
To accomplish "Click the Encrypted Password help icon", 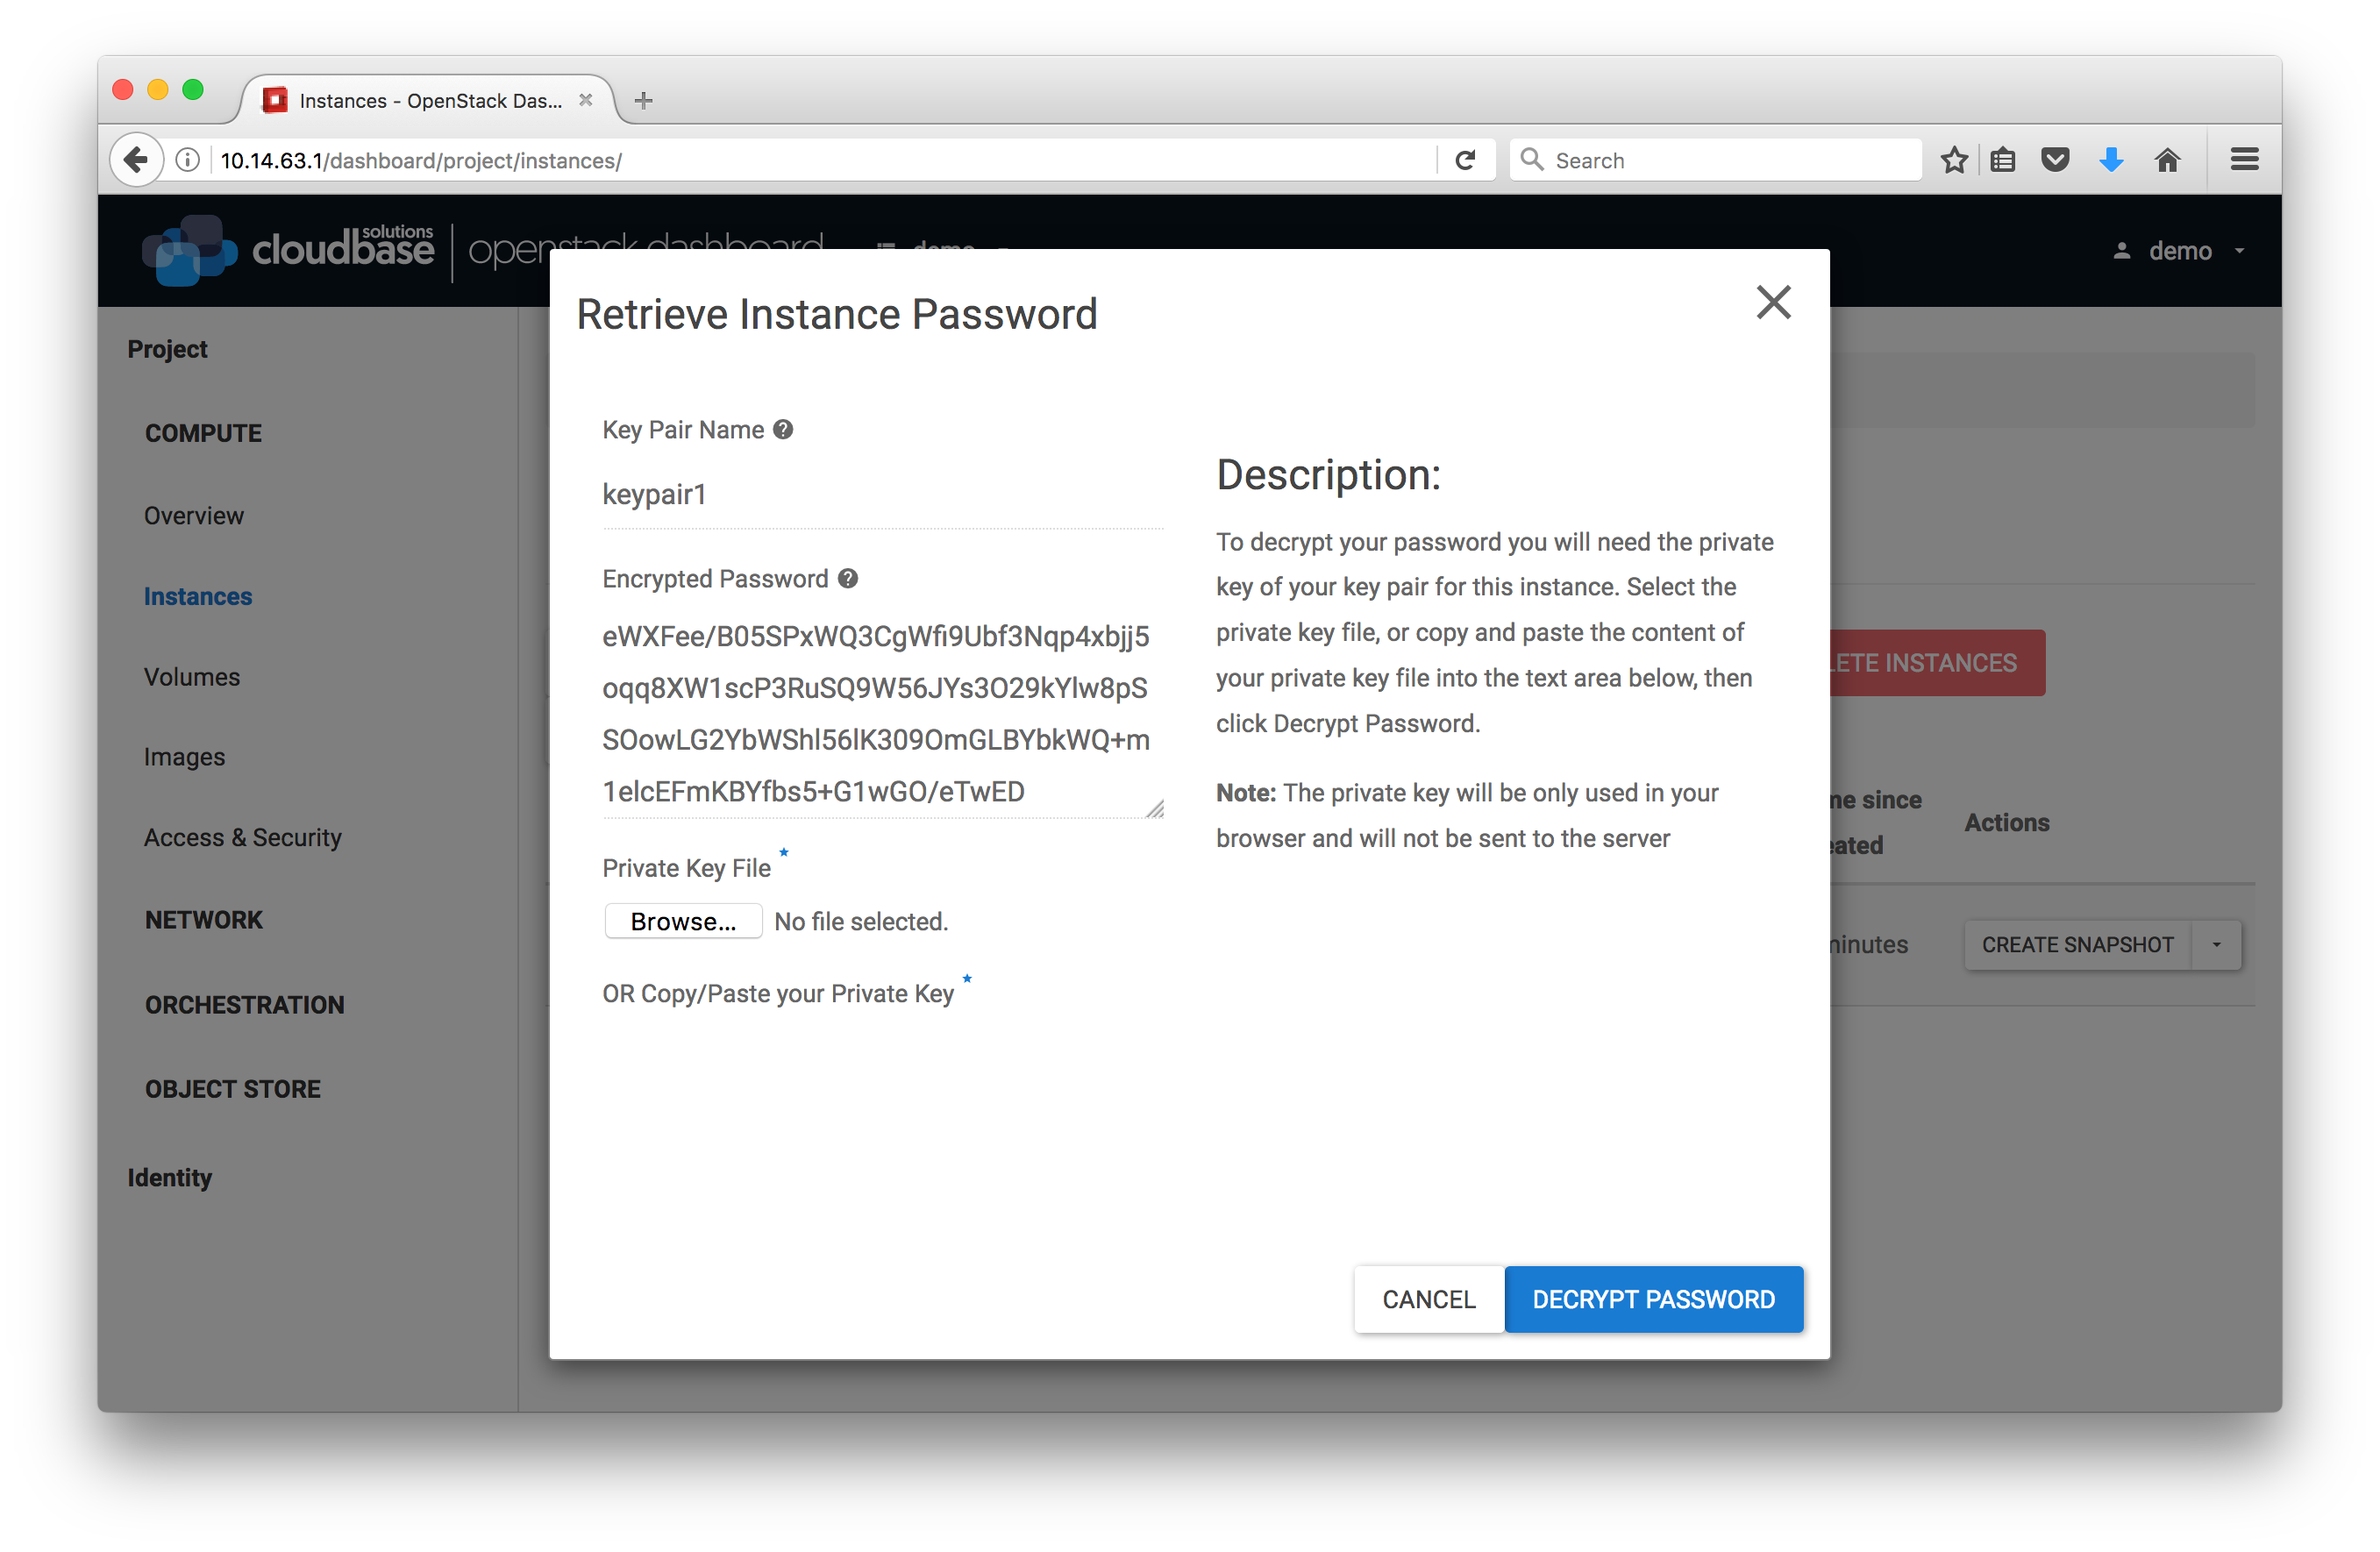I will coord(848,579).
